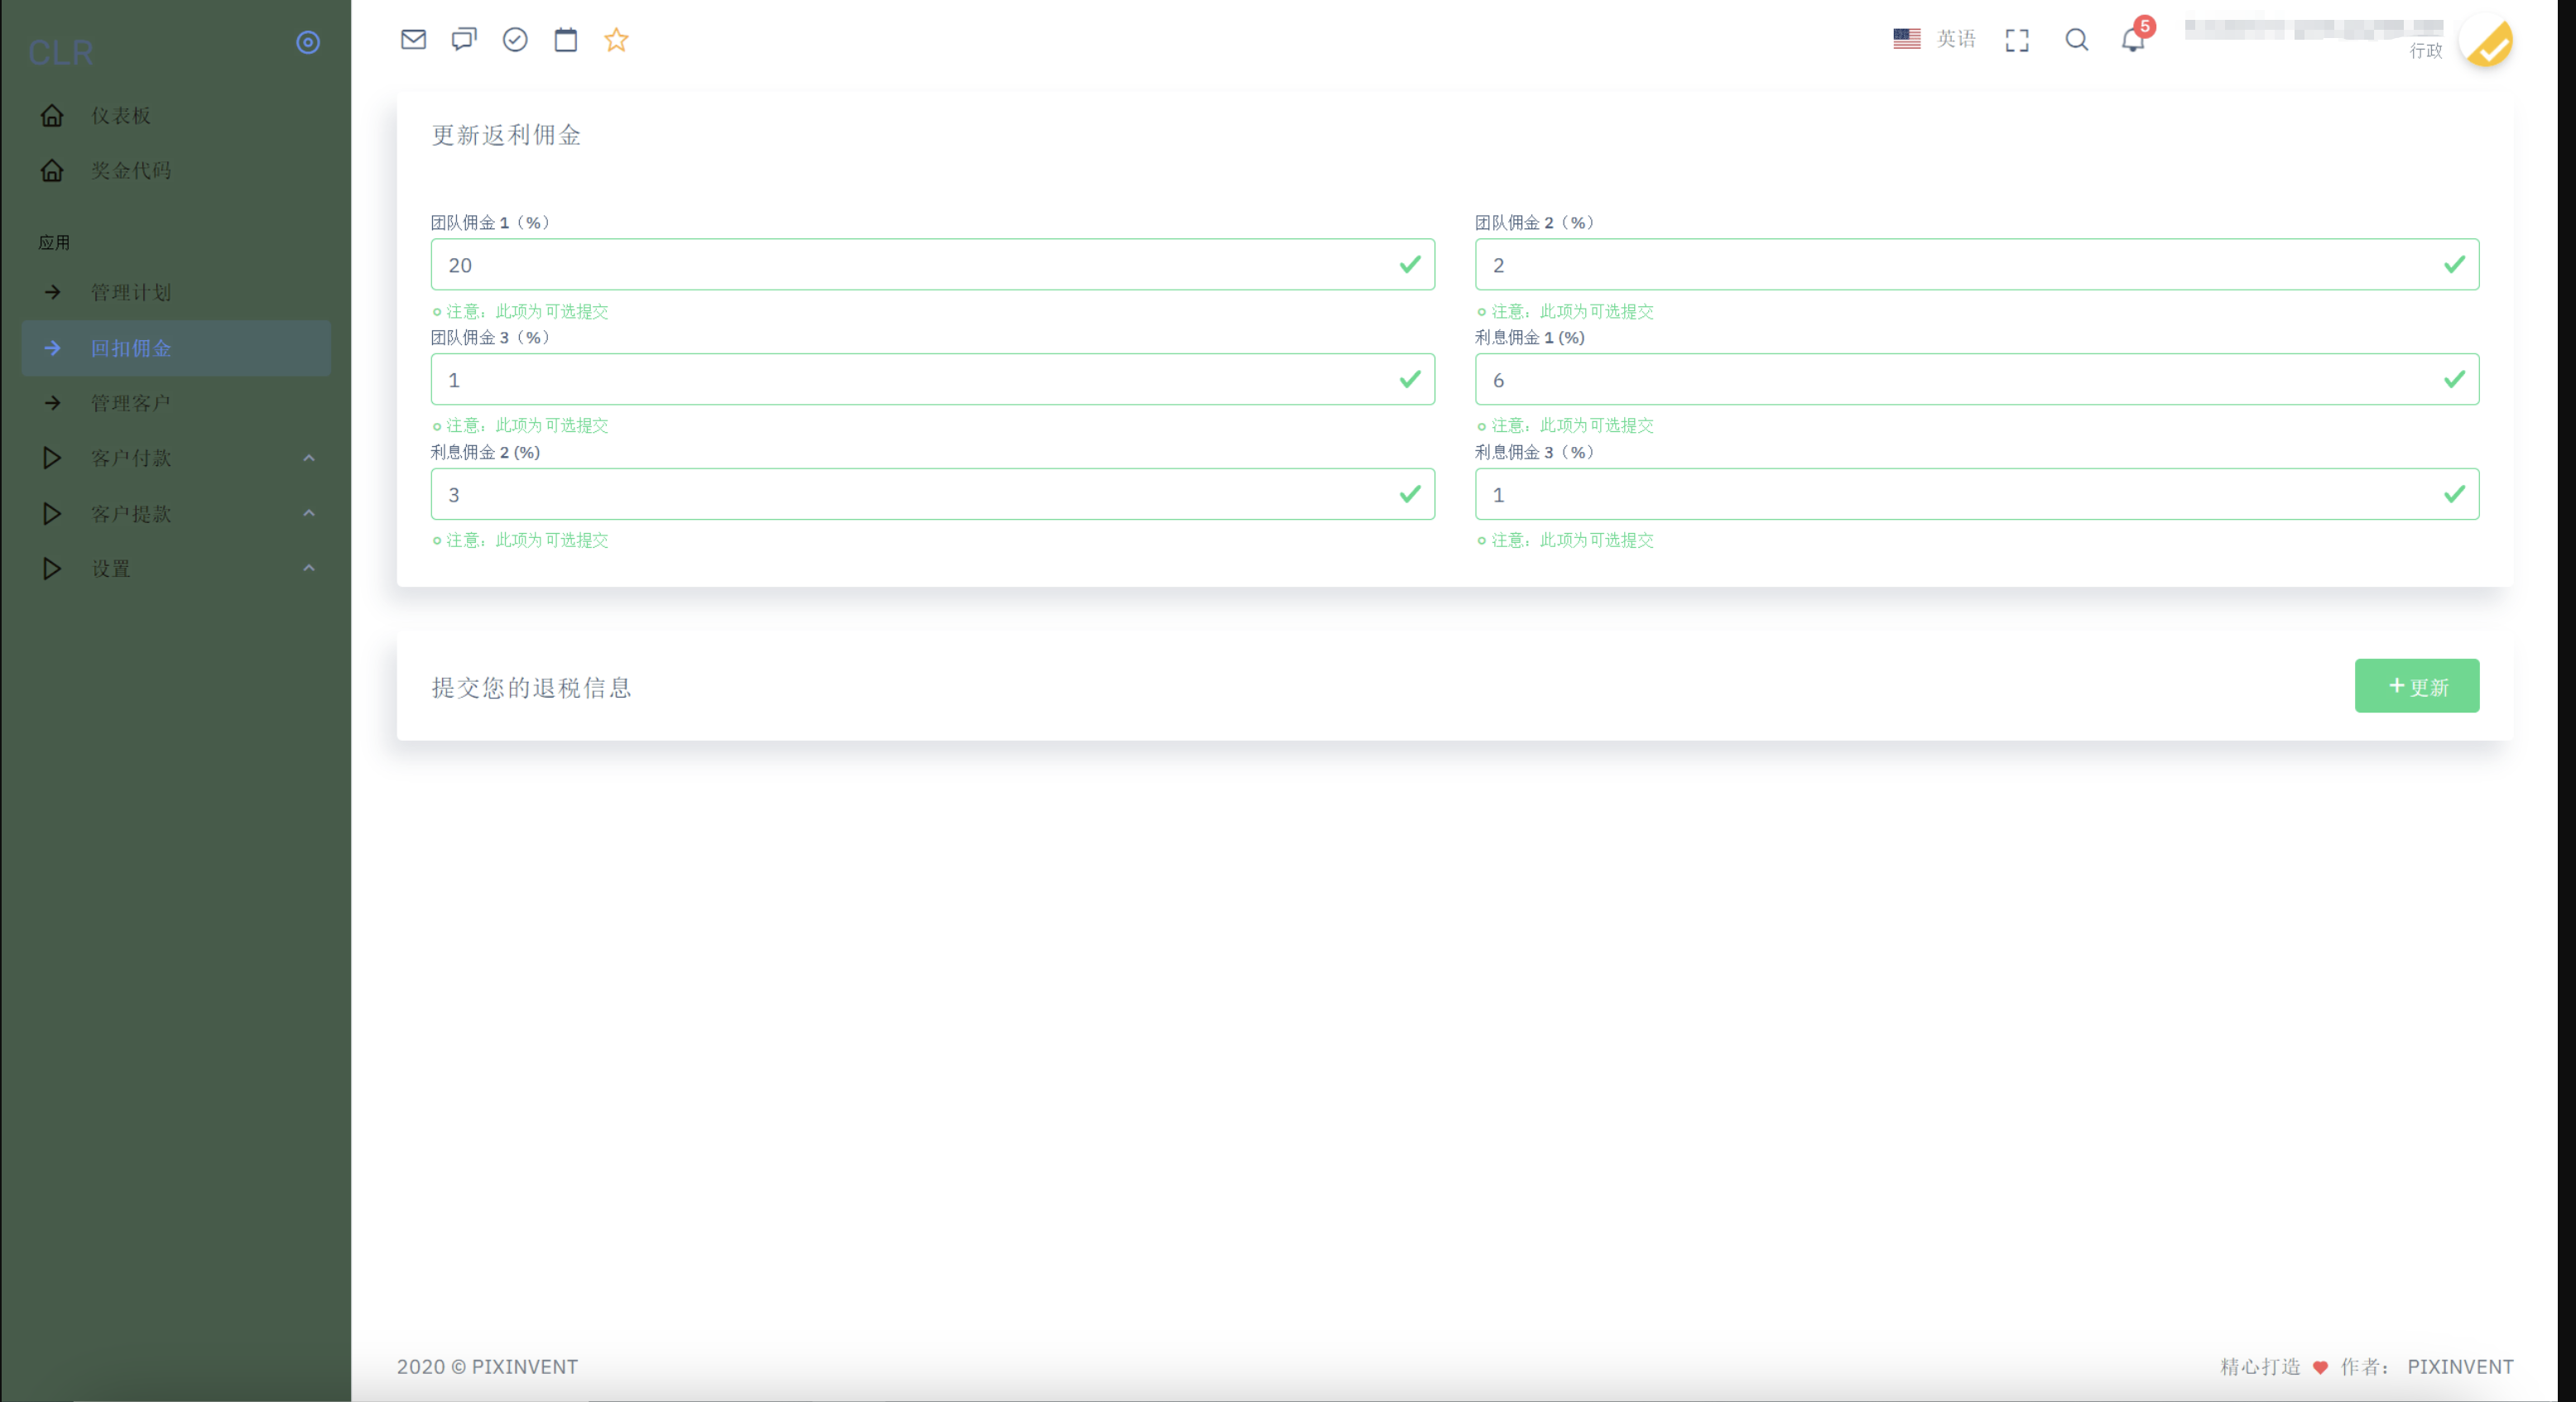2576x1402 pixels.
Task: Toggle sidebar collapse circle icon
Action: coord(308,42)
